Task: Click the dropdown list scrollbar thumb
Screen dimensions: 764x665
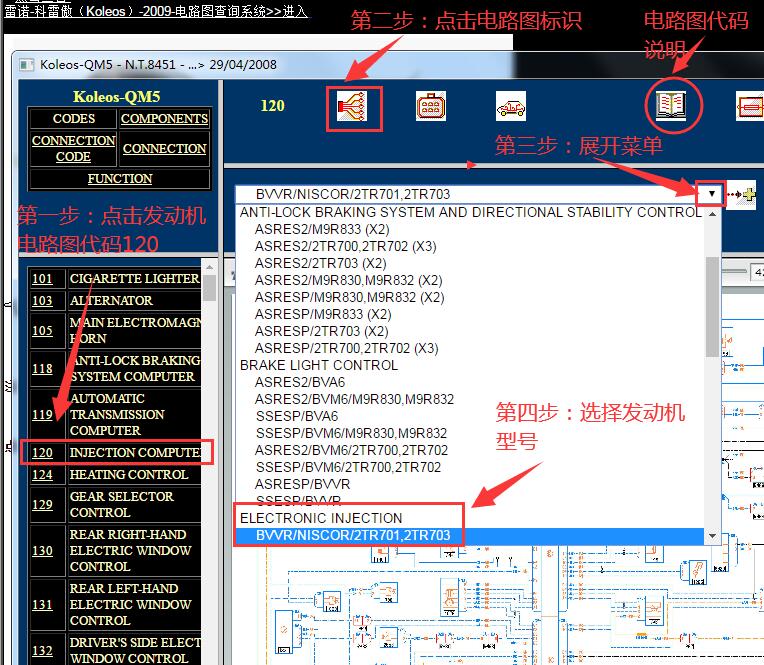Action: tap(712, 307)
